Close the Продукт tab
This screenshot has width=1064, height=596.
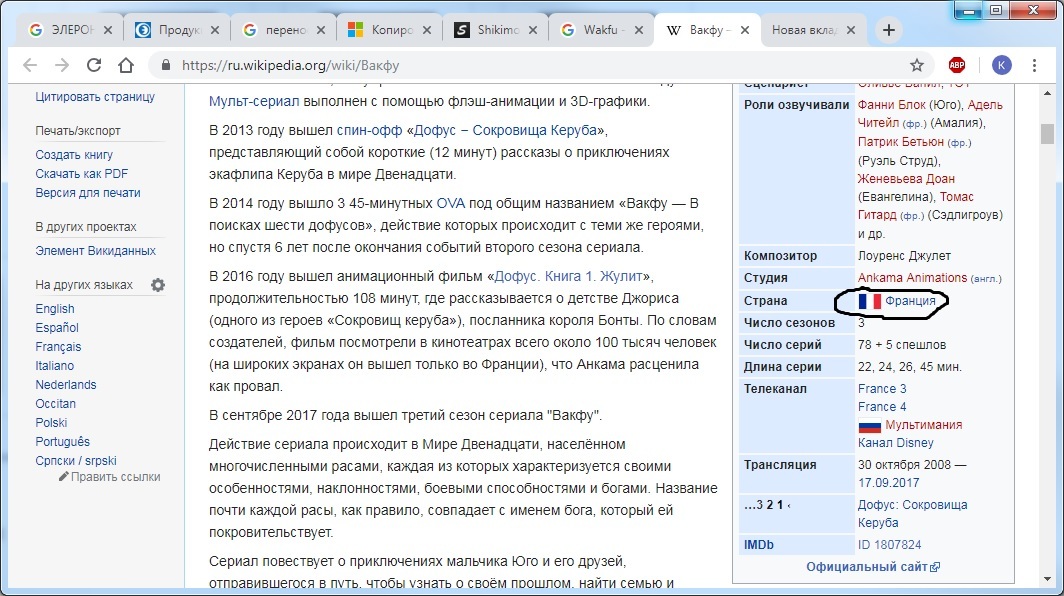[x=214, y=30]
